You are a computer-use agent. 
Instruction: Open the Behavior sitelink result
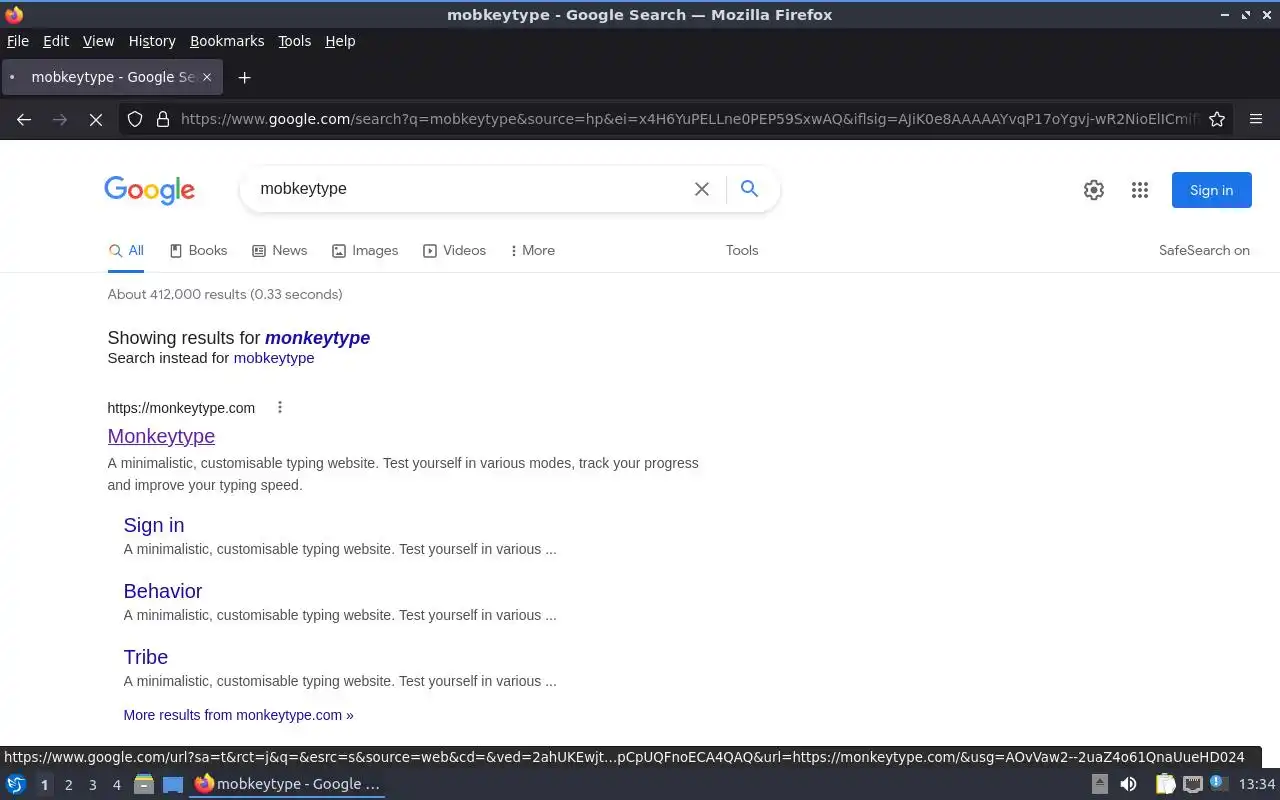(x=163, y=591)
